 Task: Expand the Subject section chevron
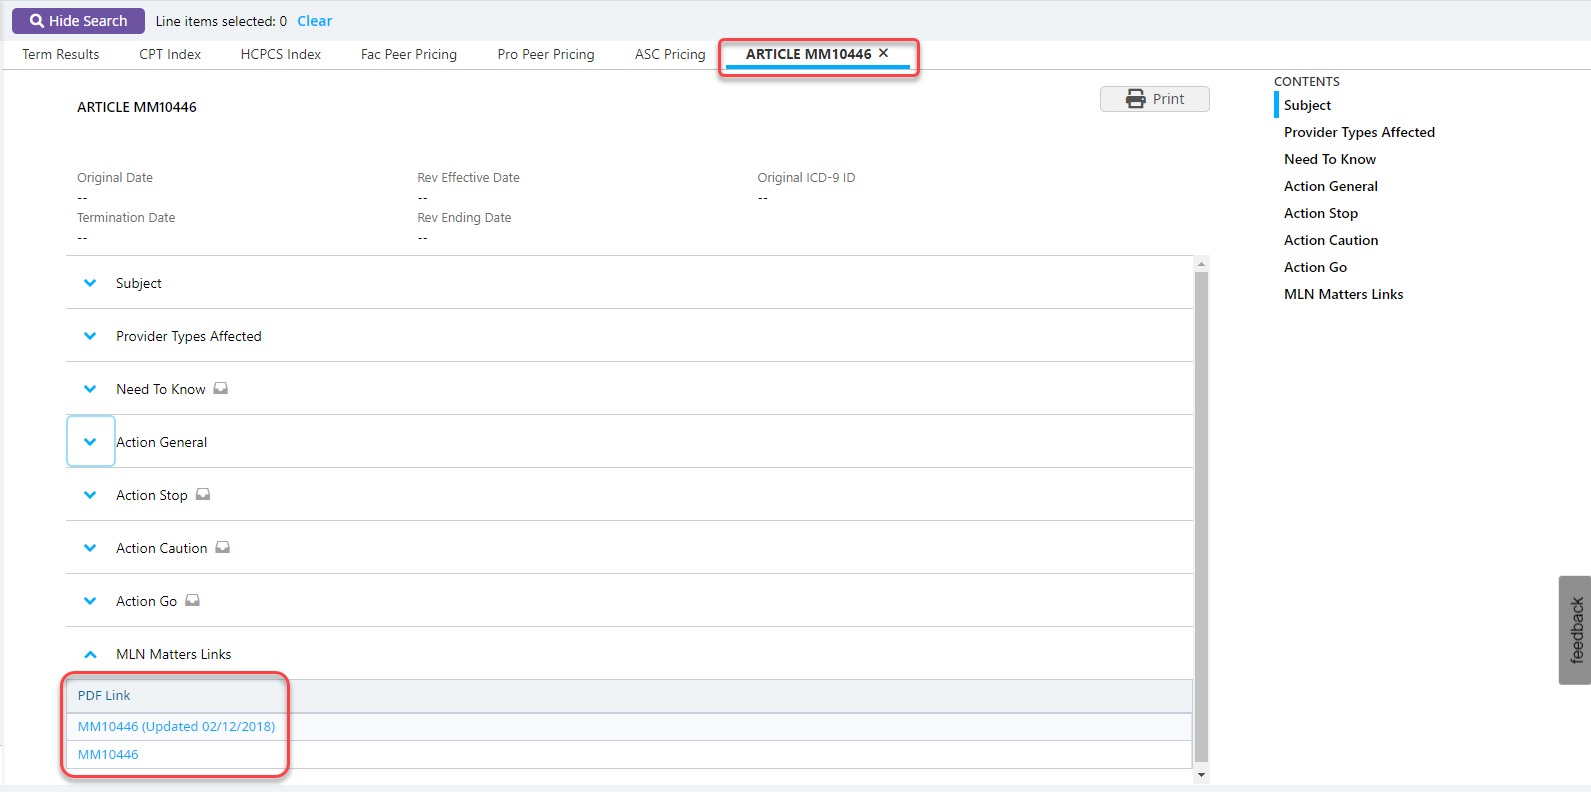90,283
